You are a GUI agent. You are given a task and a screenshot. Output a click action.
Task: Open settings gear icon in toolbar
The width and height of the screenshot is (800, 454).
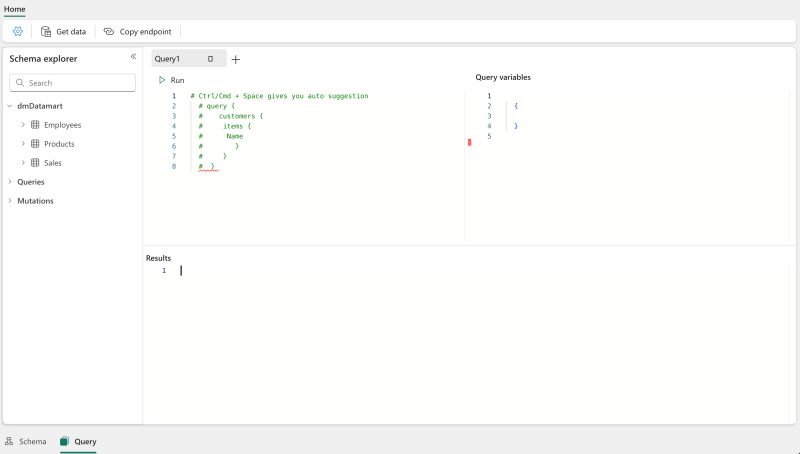pyautogui.click(x=18, y=31)
